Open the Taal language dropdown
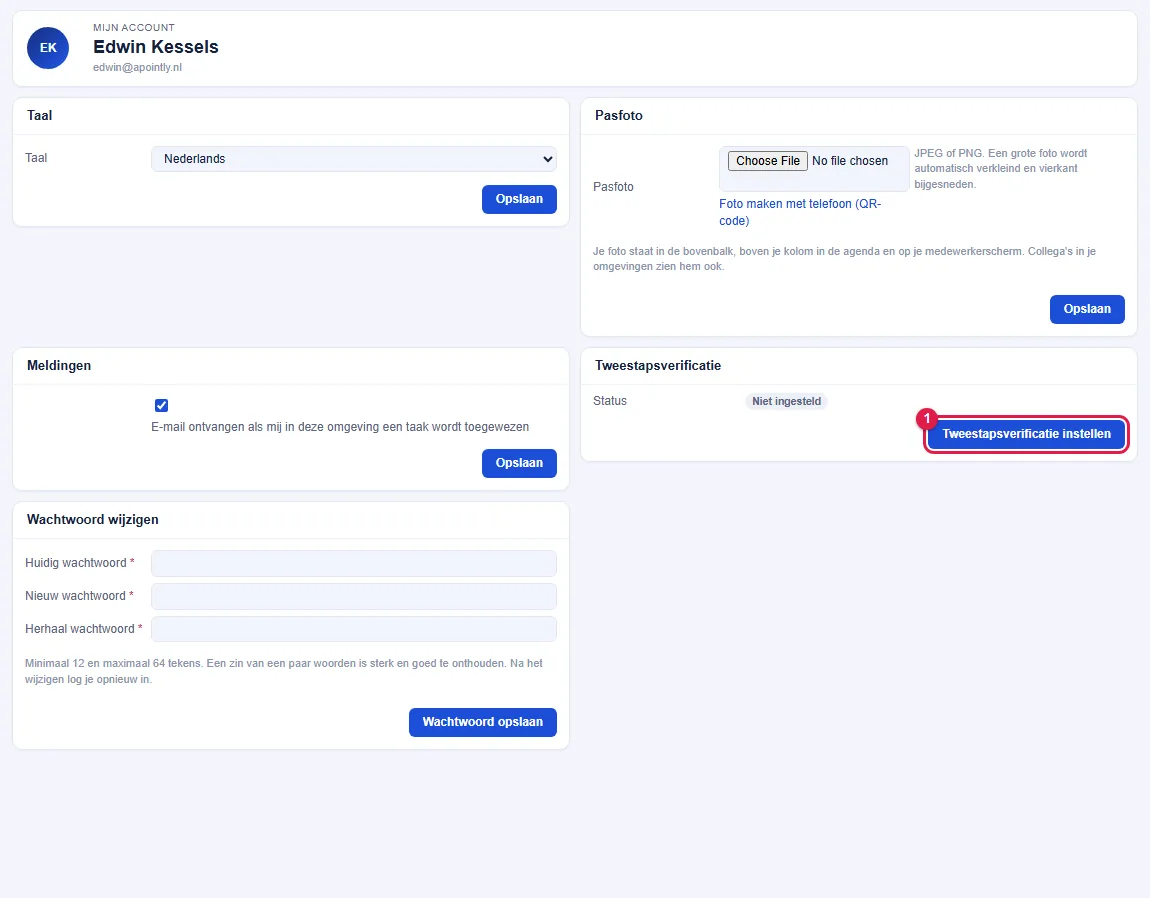This screenshot has height=898, width=1150. 354,158
